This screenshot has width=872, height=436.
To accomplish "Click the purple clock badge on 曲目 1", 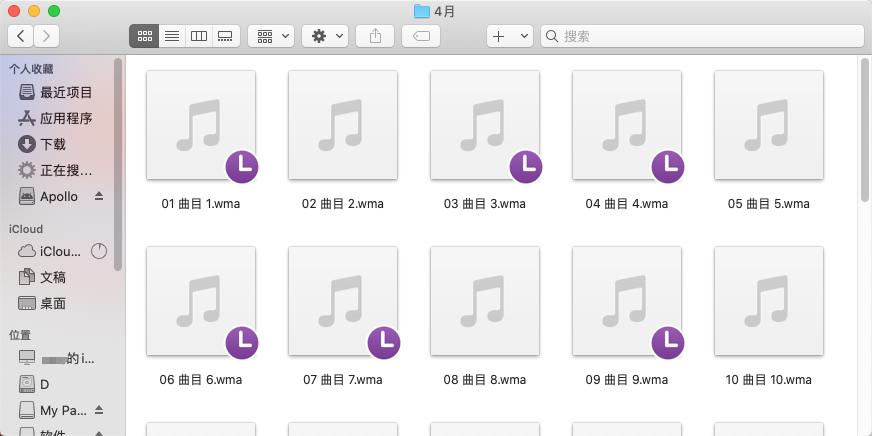I will coord(242,167).
